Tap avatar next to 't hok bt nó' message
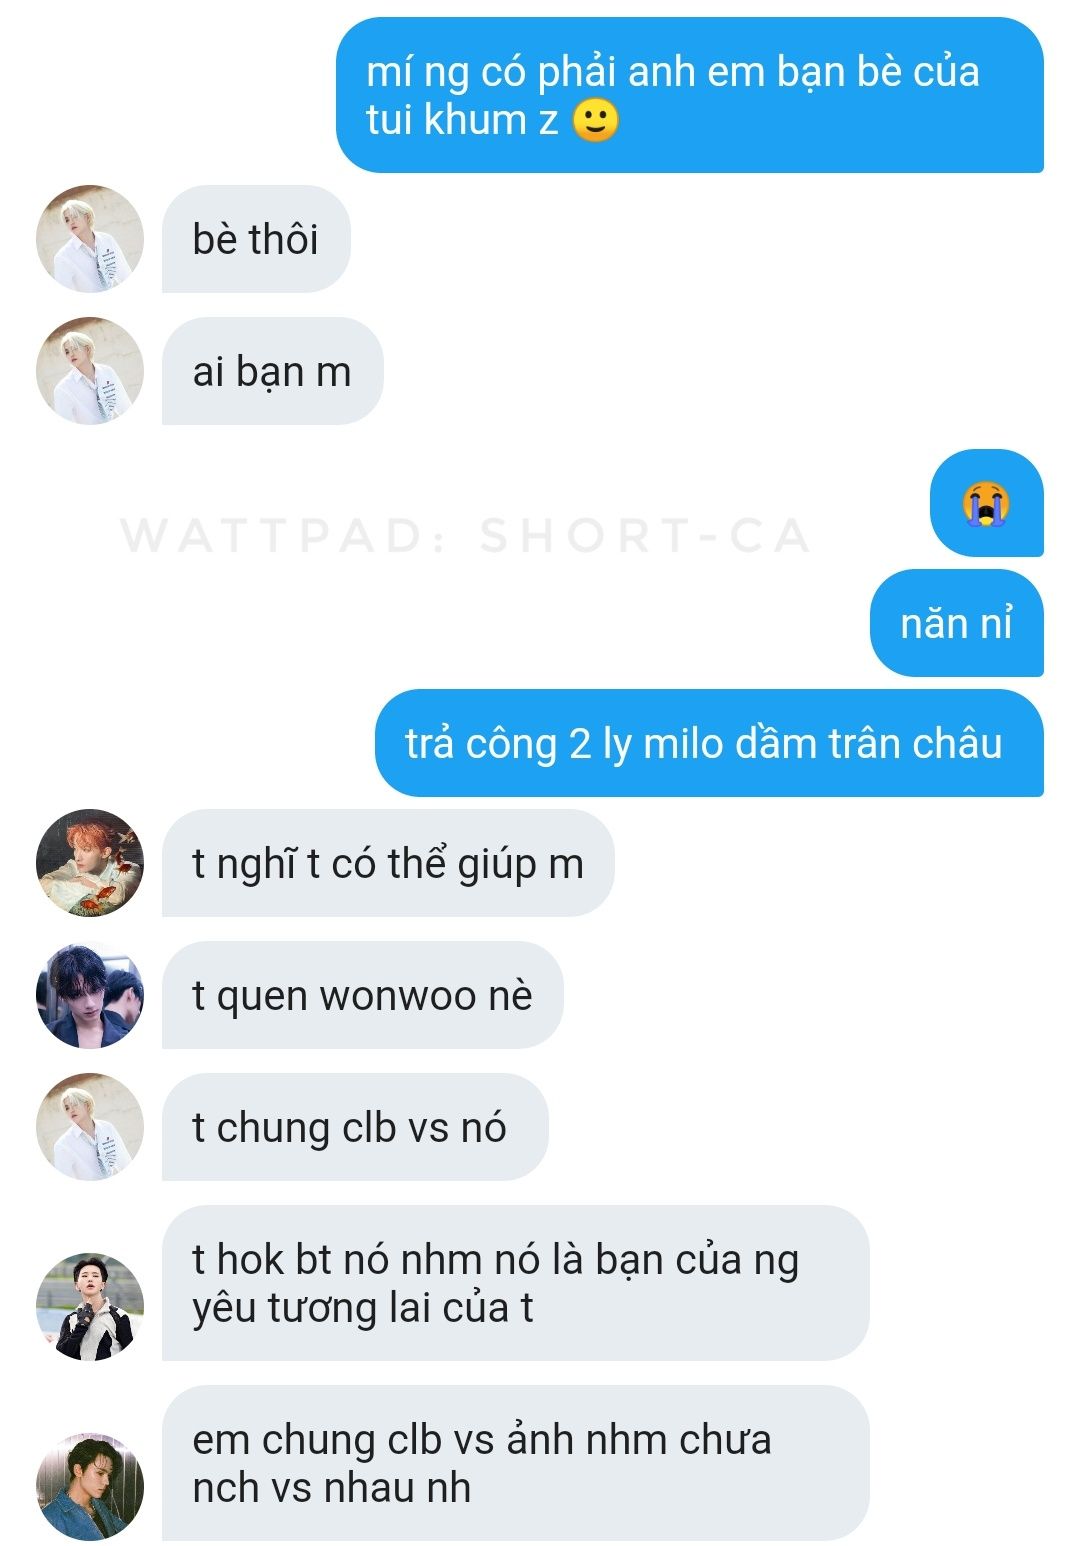 (90, 1307)
